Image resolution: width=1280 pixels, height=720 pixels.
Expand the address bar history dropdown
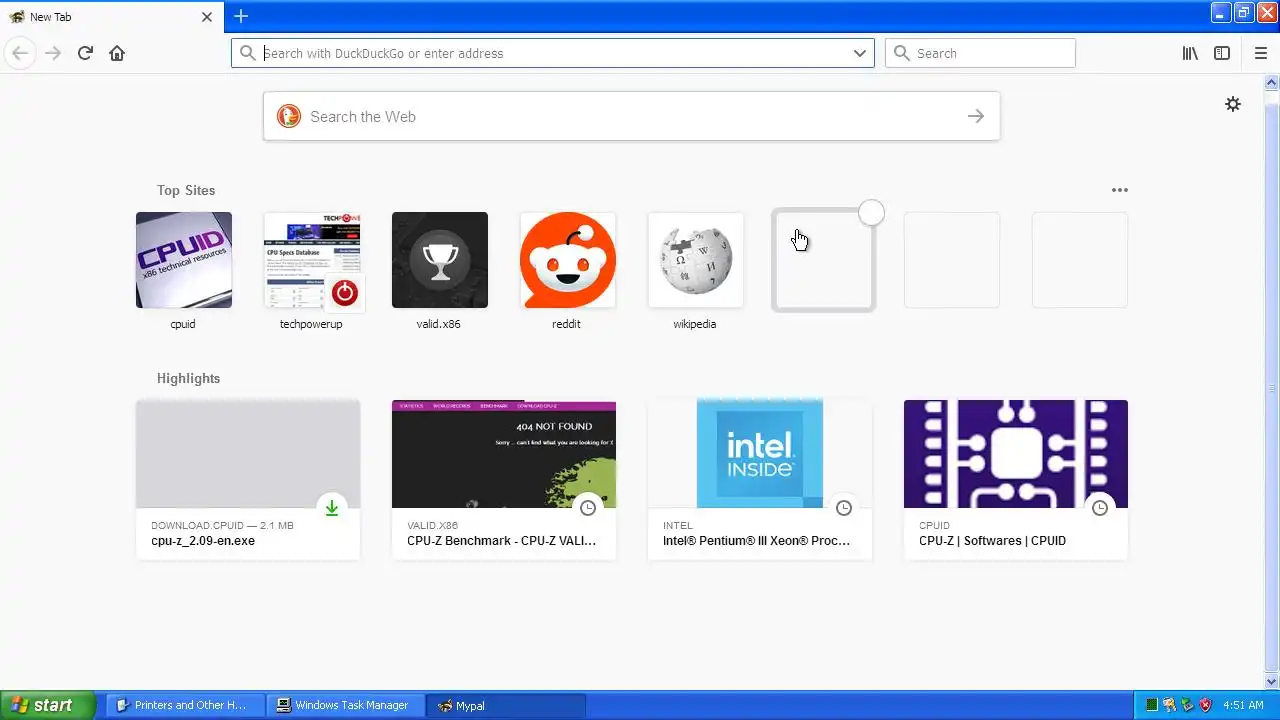click(x=859, y=53)
